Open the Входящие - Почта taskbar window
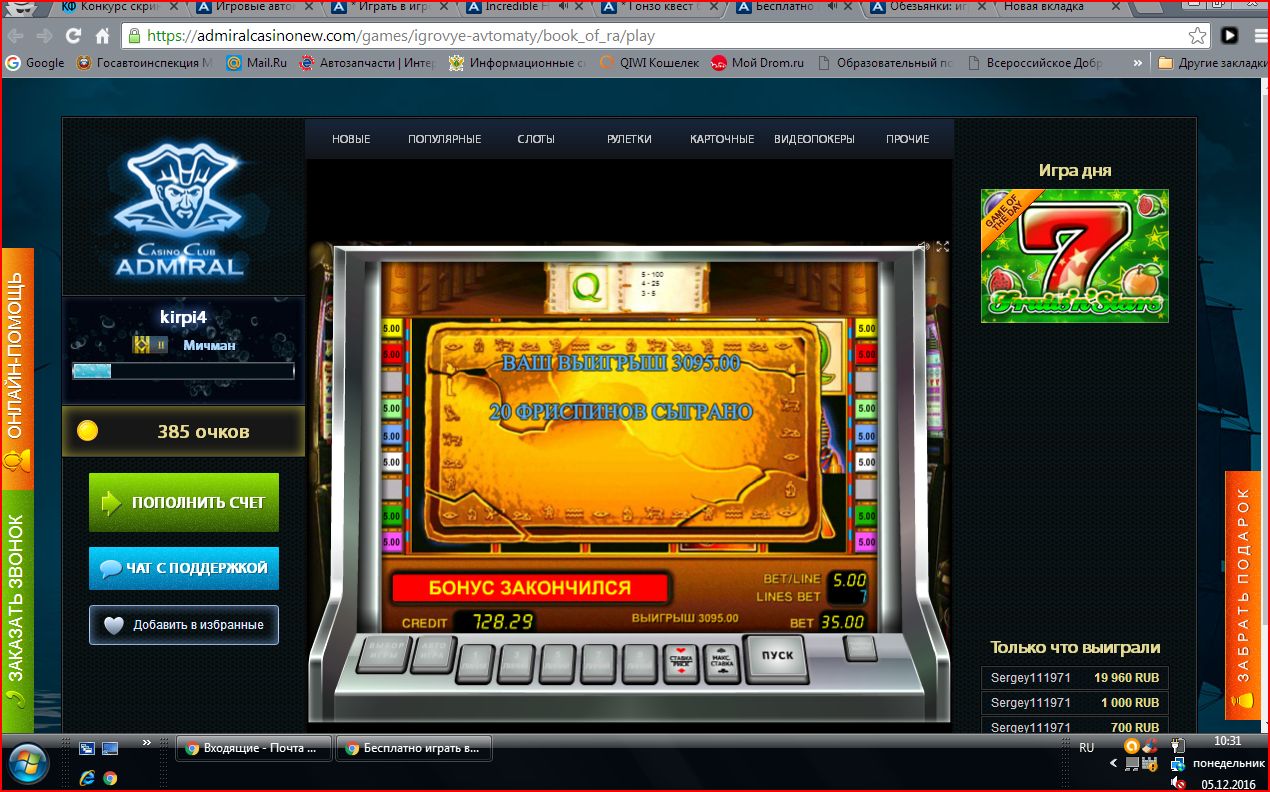Image resolution: width=1270 pixels, height=792 pixels. pyautogui.click(x=253, y=747)
